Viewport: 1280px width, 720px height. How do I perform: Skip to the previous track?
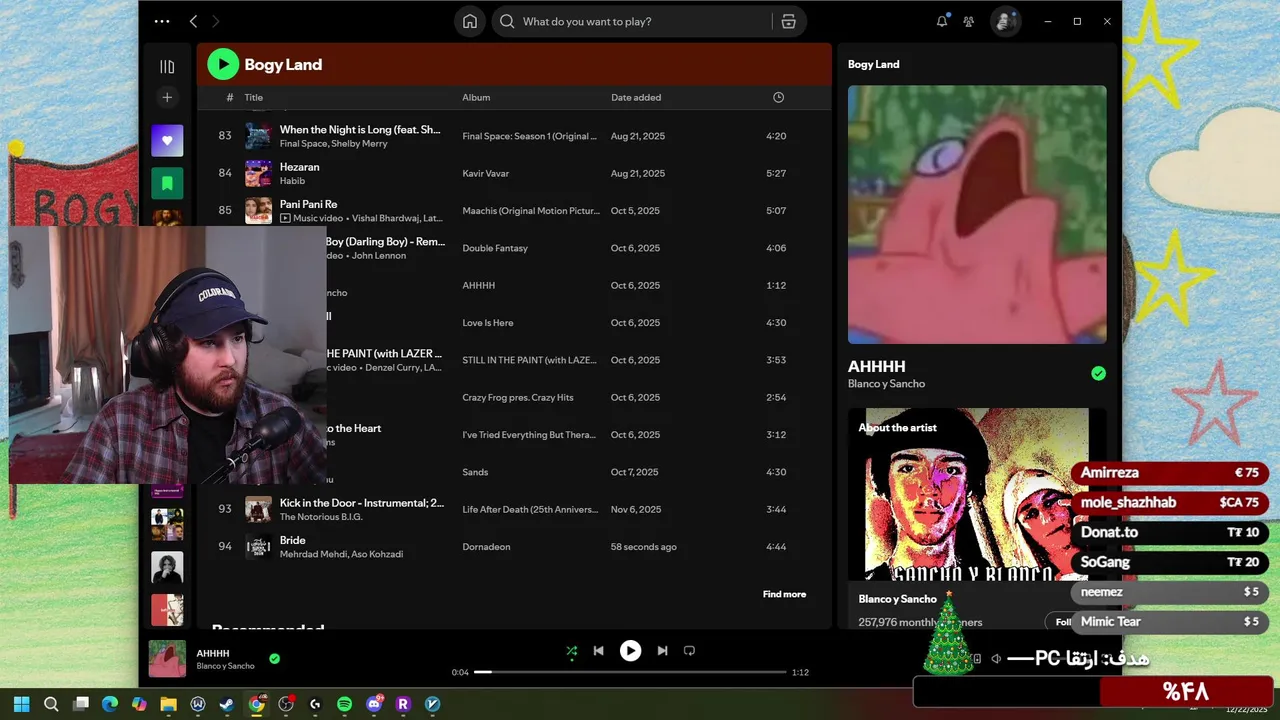coord(598,650)
